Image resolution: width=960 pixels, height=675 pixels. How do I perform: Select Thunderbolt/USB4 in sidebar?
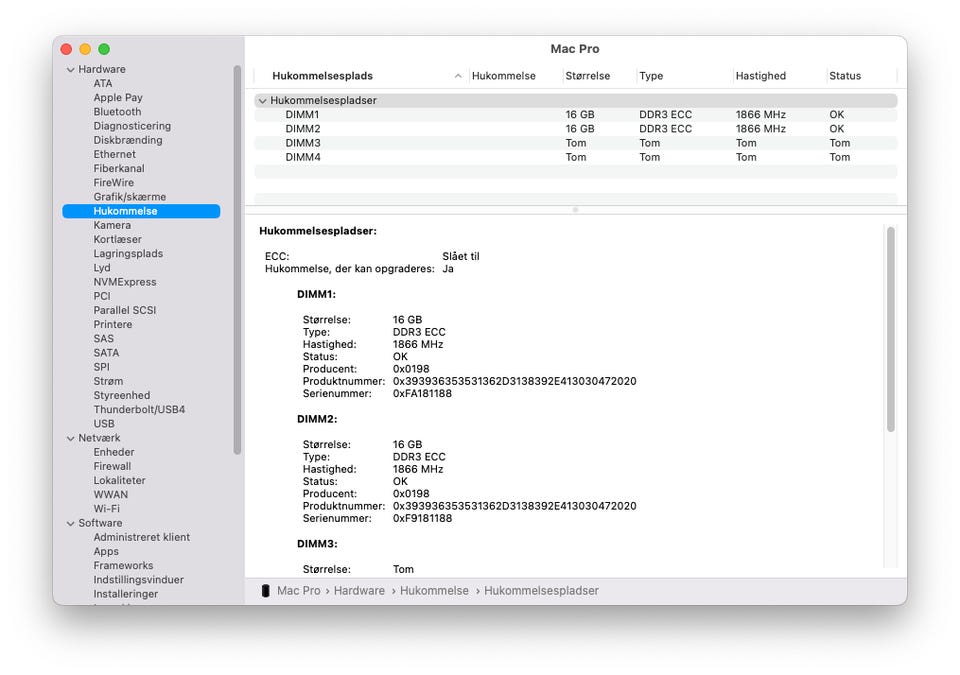click(139, 410)
